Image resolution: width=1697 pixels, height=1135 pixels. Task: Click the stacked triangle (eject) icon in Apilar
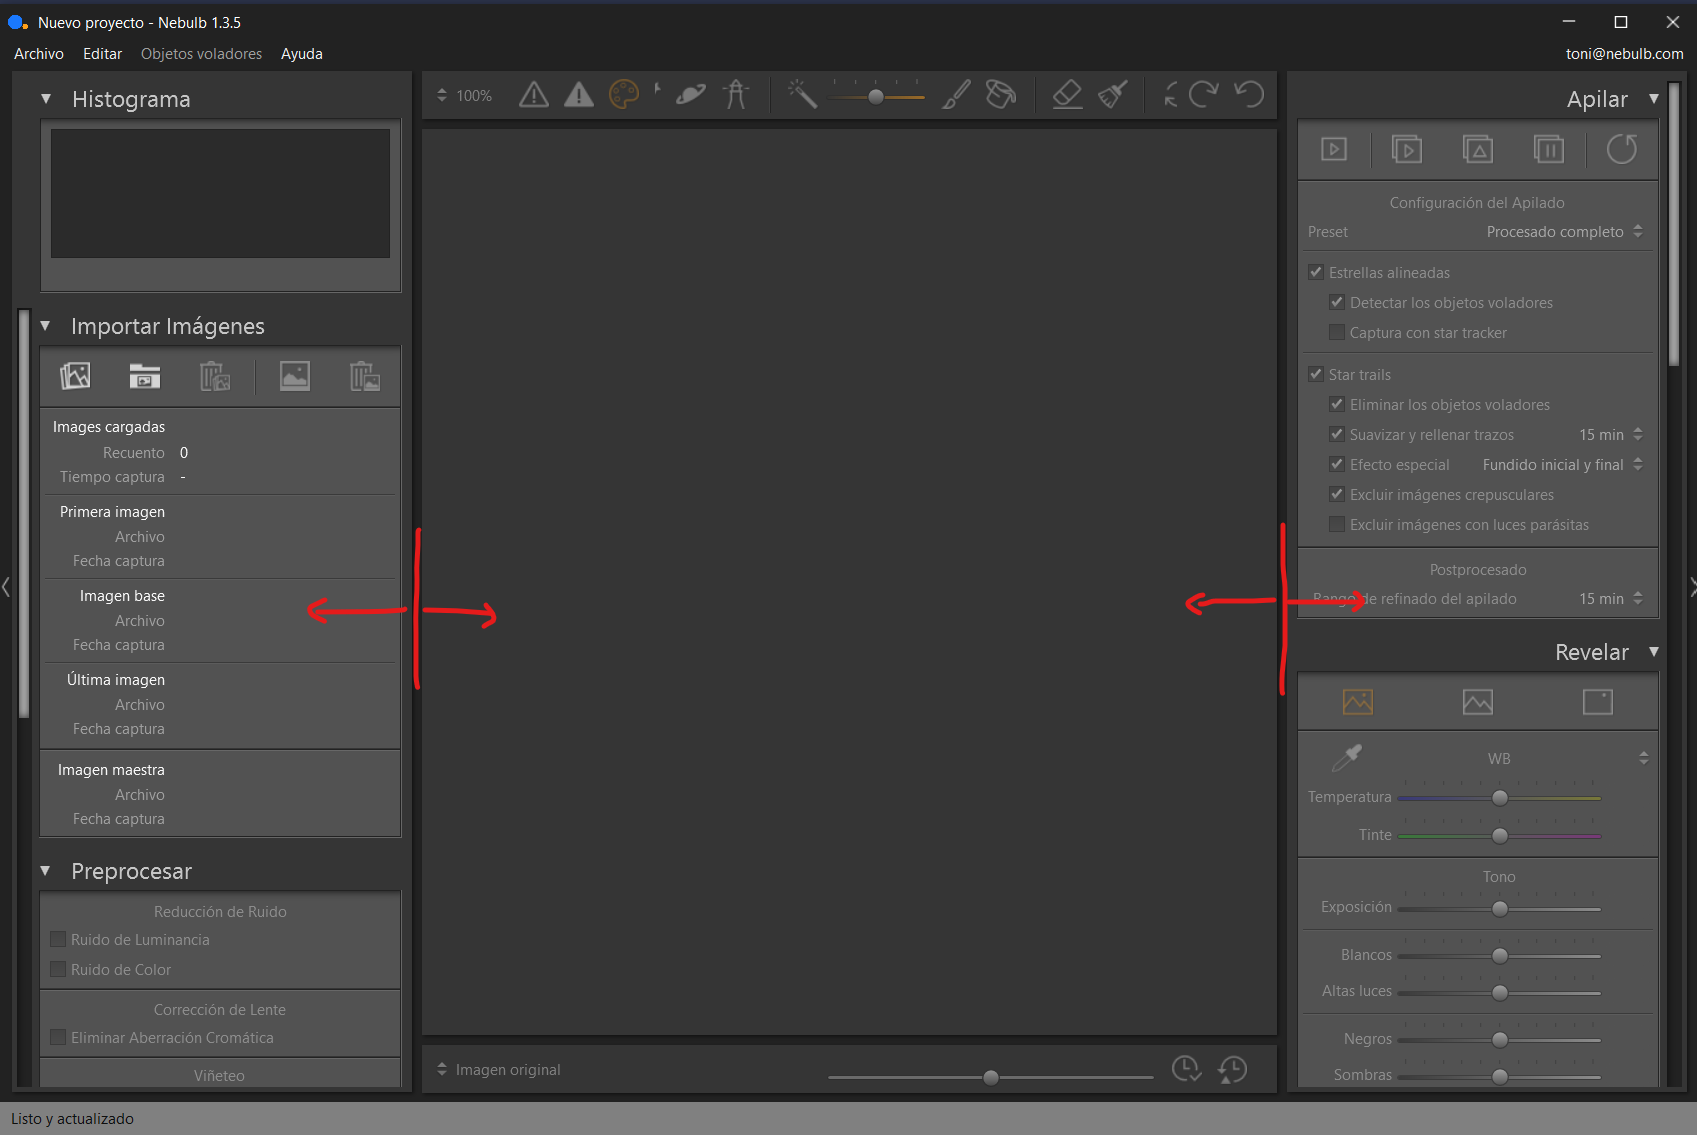[1478, 149]
